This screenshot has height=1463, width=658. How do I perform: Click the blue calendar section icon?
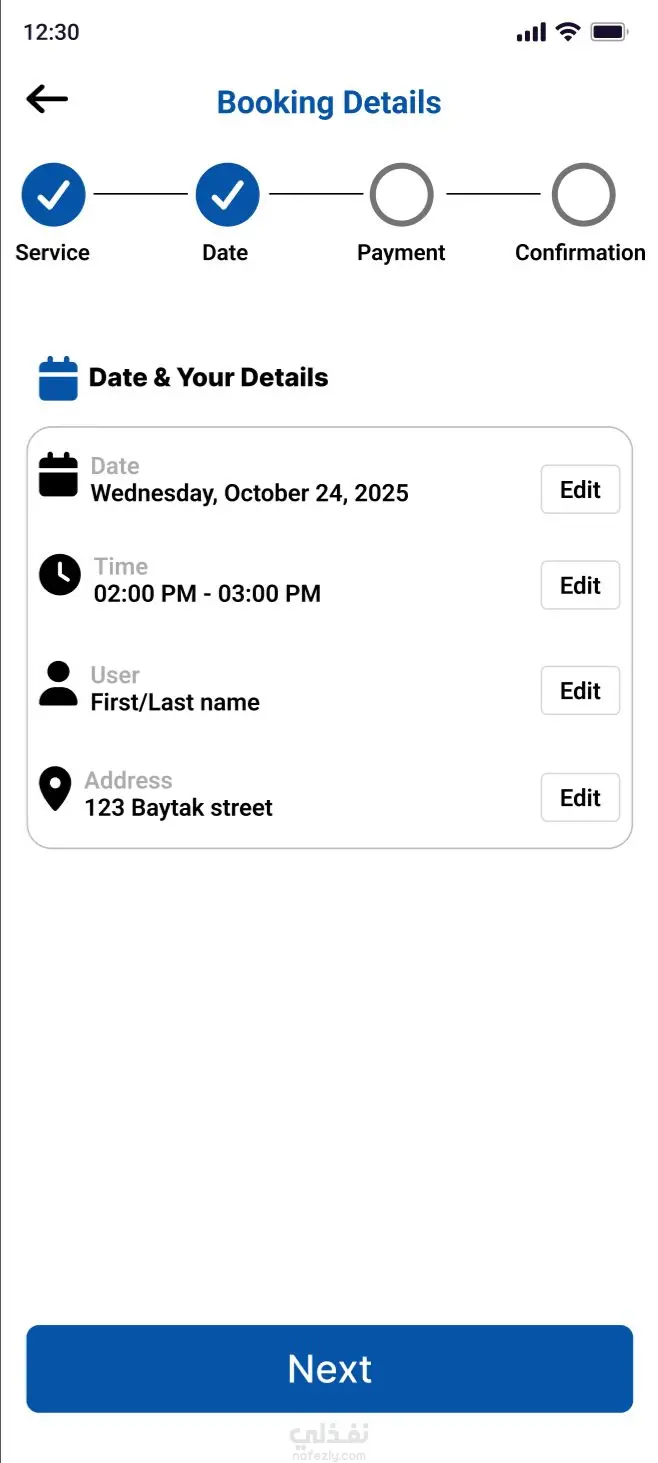tap(58, 379)
